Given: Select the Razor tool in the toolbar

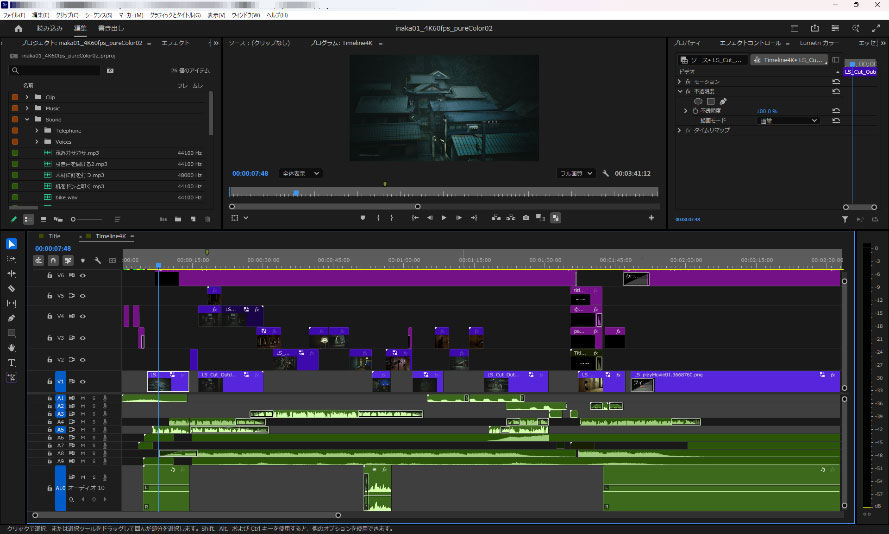Looking at the screenshot, I should 12,288.
